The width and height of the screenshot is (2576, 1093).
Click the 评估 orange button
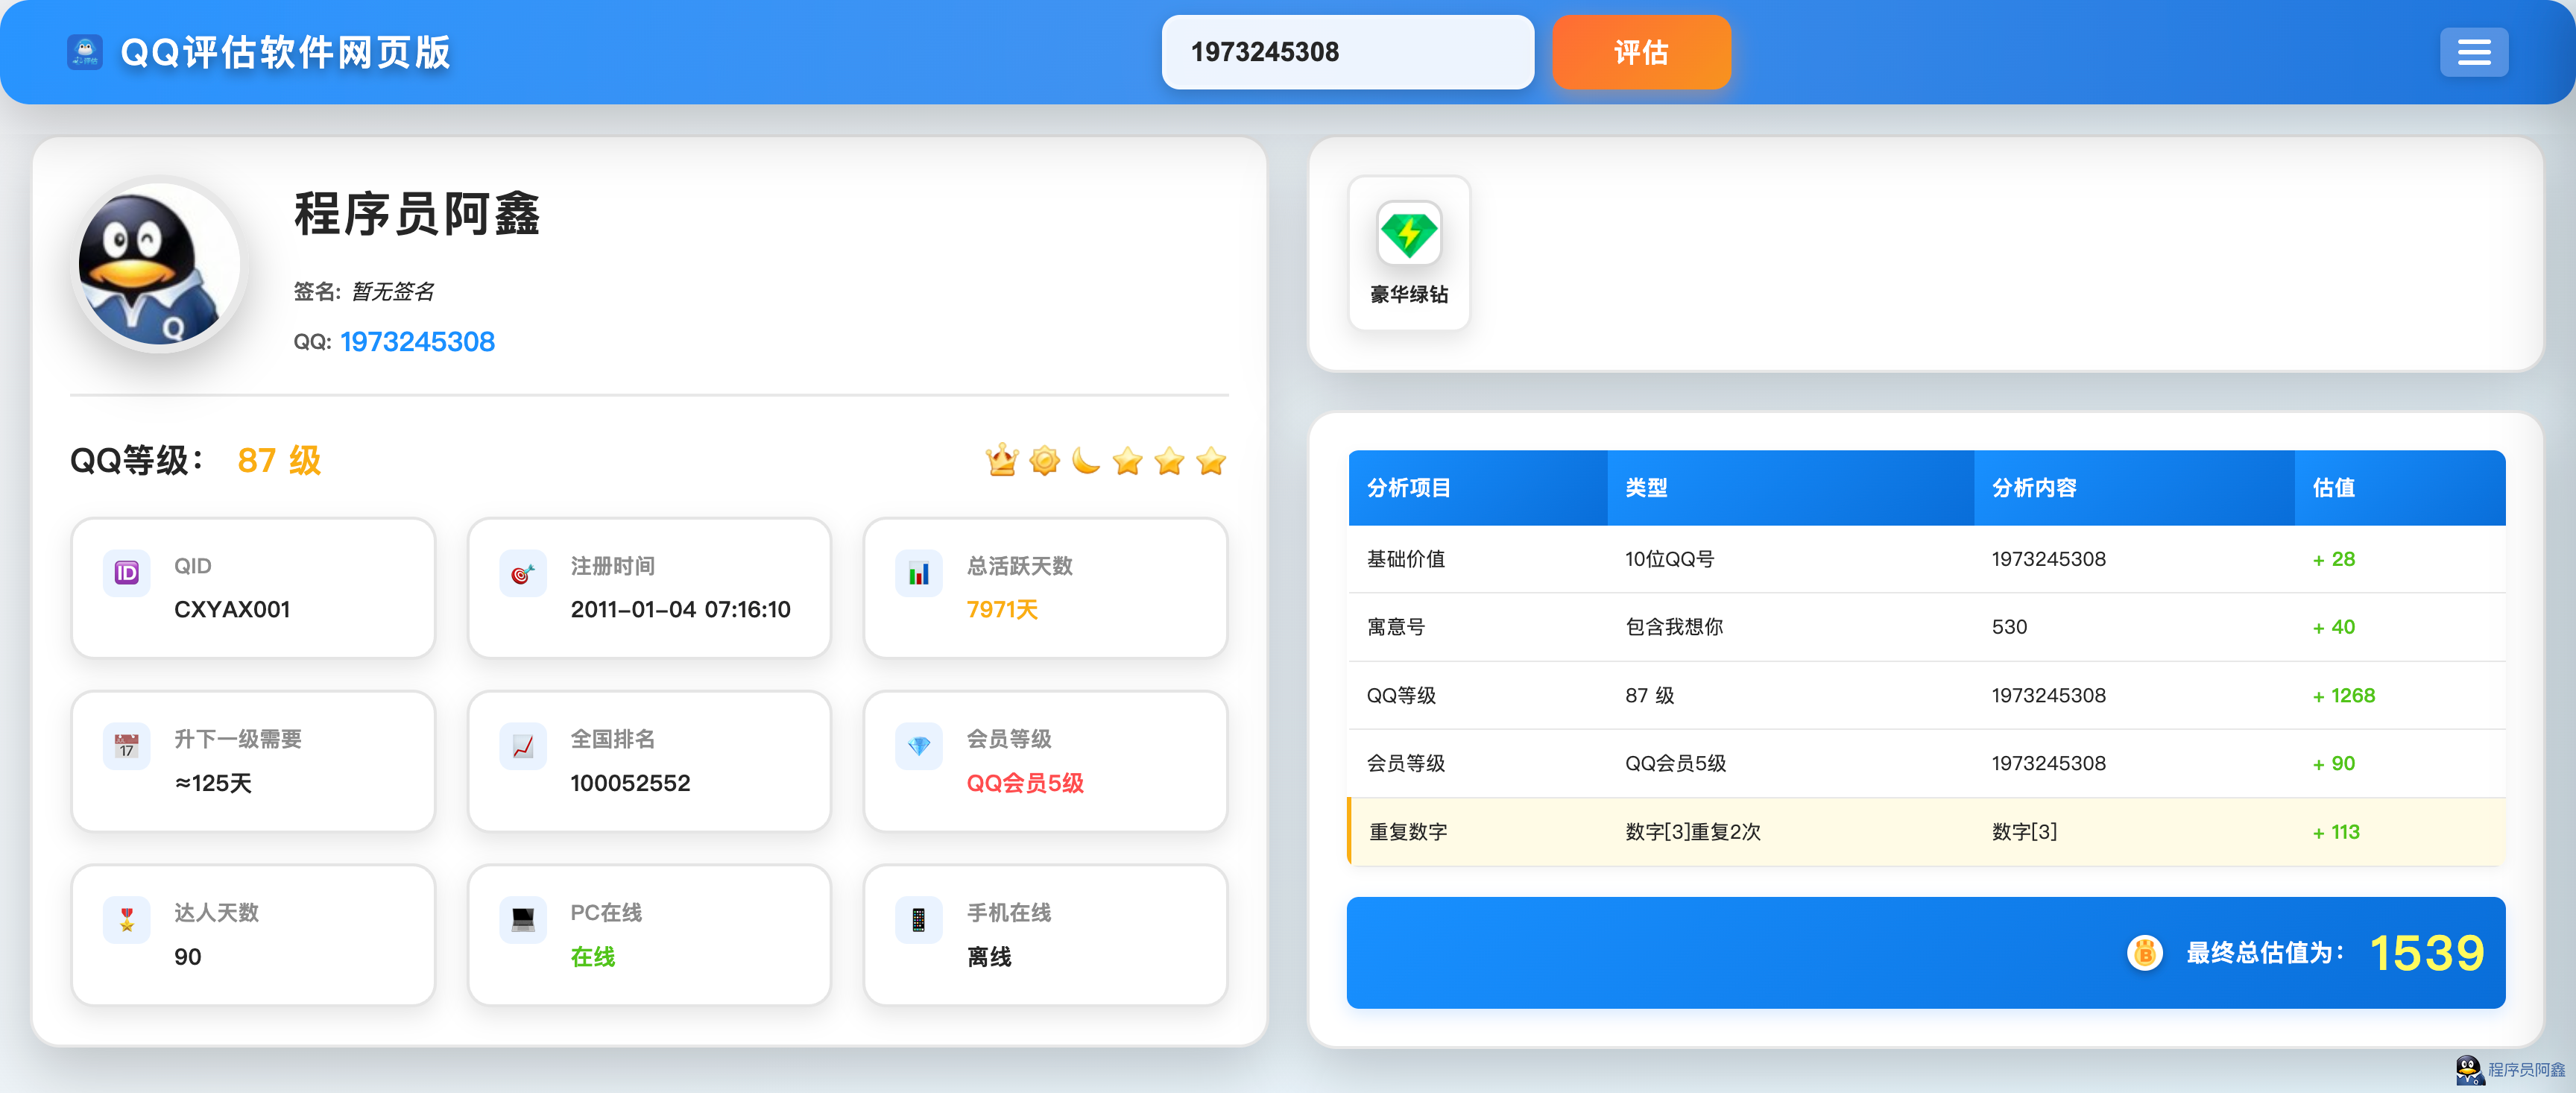click(x=1641, y=52)
